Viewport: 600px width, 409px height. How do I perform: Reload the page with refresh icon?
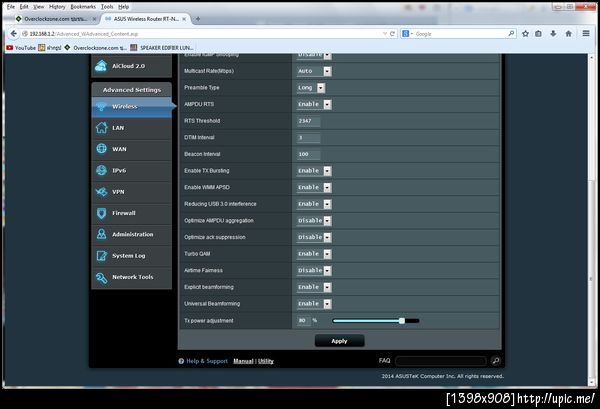pyautogui.click(x=392, y=34)
